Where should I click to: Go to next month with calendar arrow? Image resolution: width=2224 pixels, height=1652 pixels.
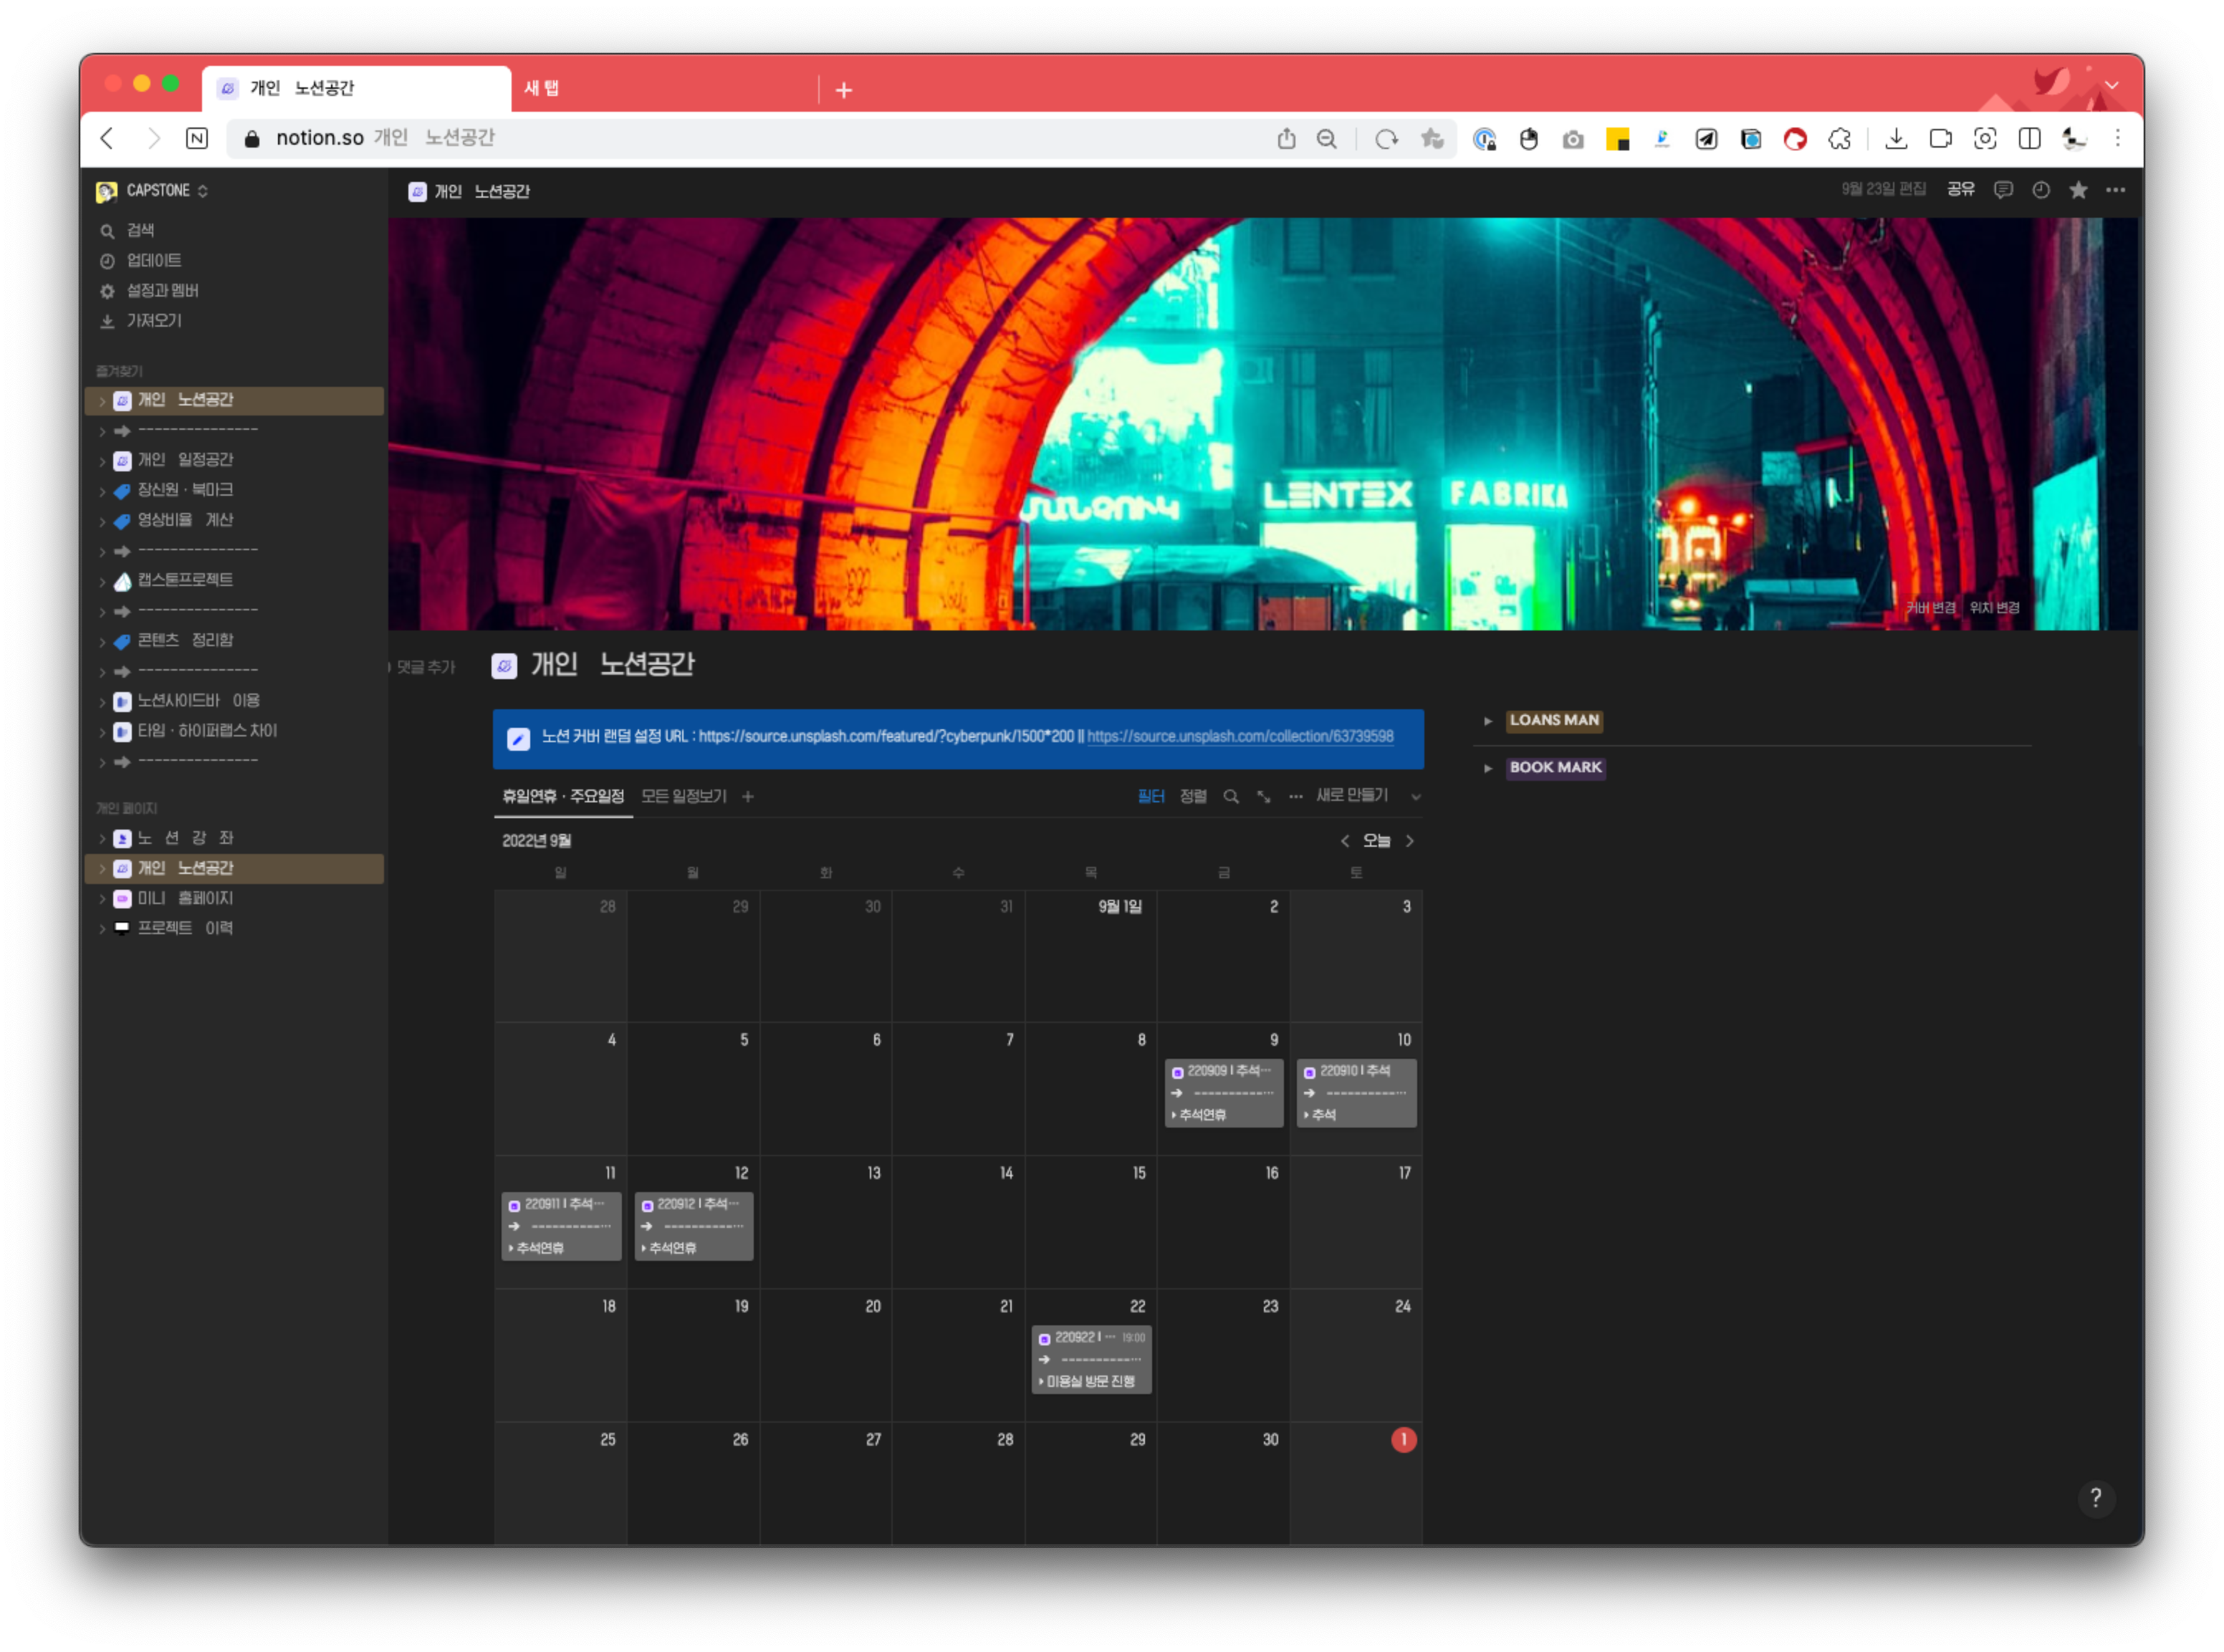(1410, 841)
